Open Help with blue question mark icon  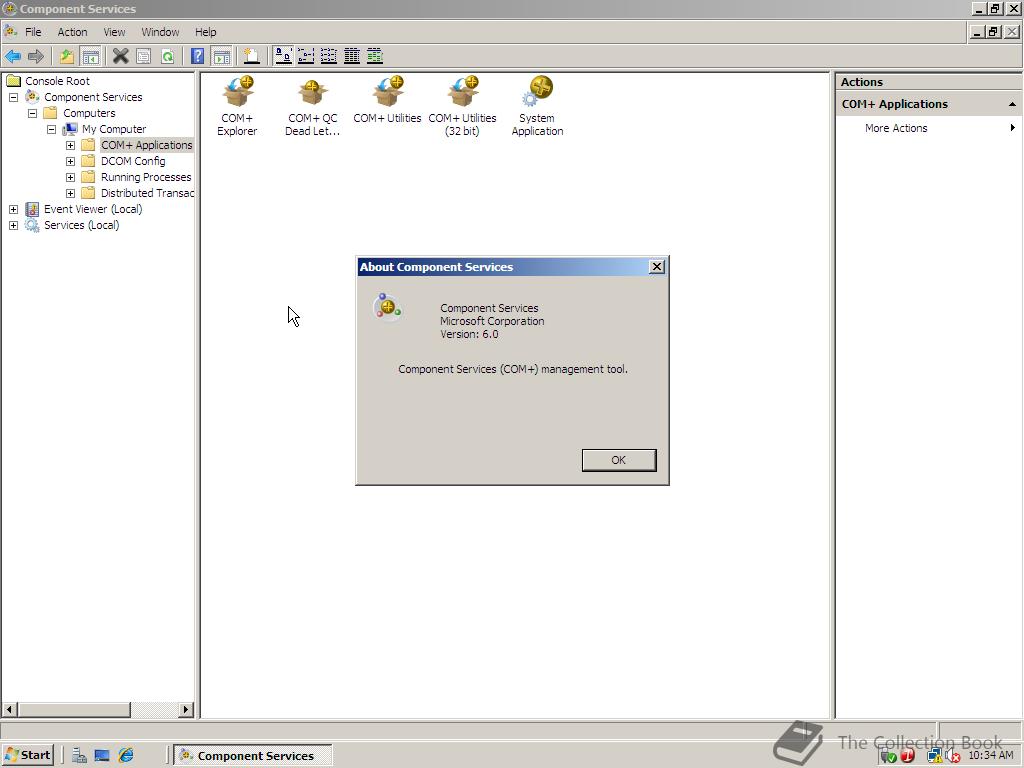[197, 56]
